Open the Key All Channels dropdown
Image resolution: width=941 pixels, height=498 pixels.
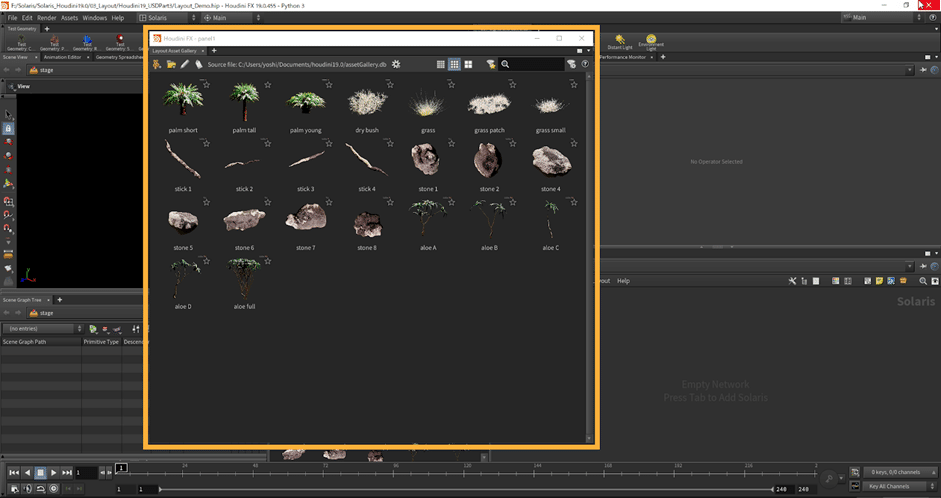889,486
